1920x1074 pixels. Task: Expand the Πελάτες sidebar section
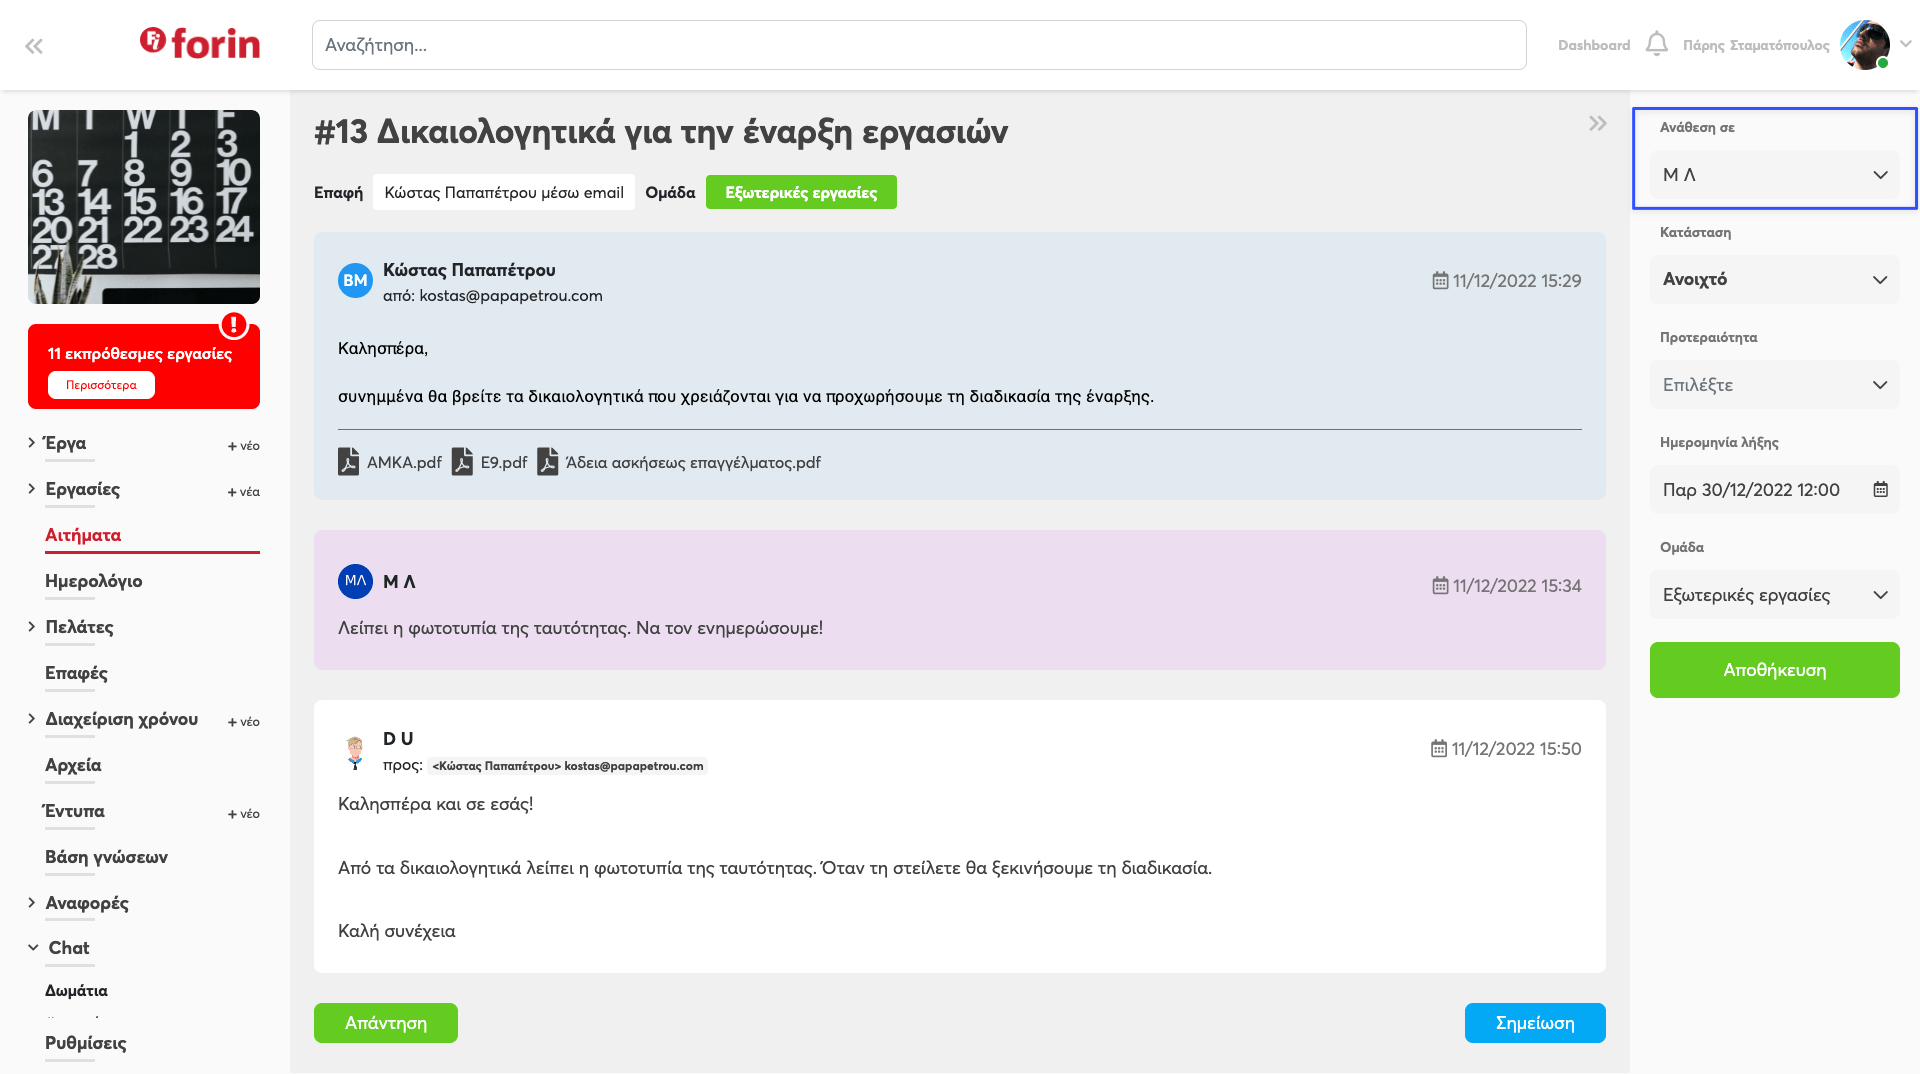click(32, 626)
